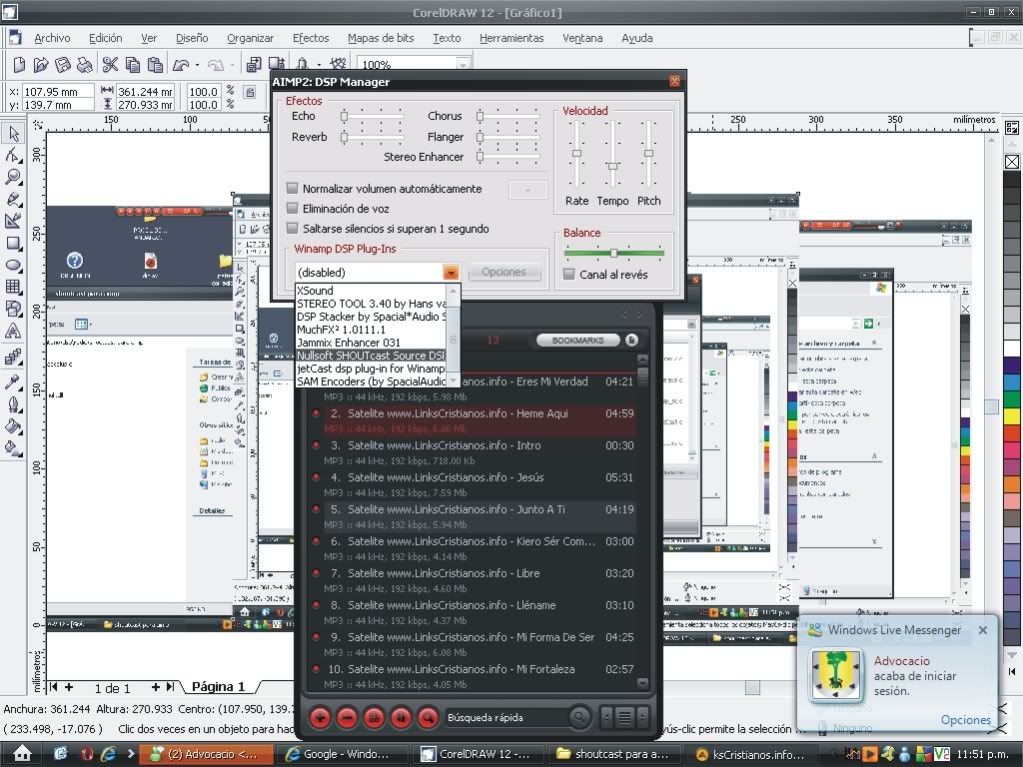
Task: Enable the Canal al revés checkbox
Action: (569, 274)
